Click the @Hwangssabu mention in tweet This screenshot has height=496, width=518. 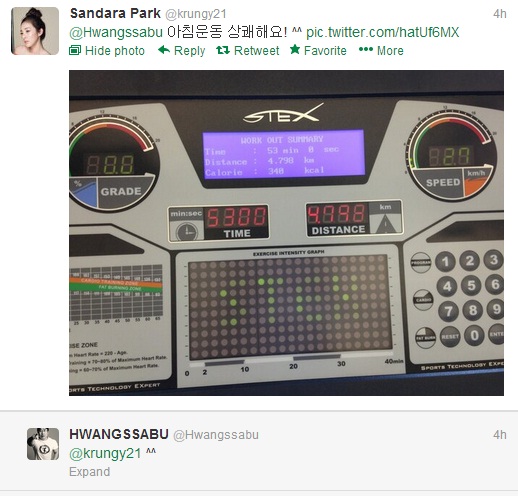tap(116, 32)
